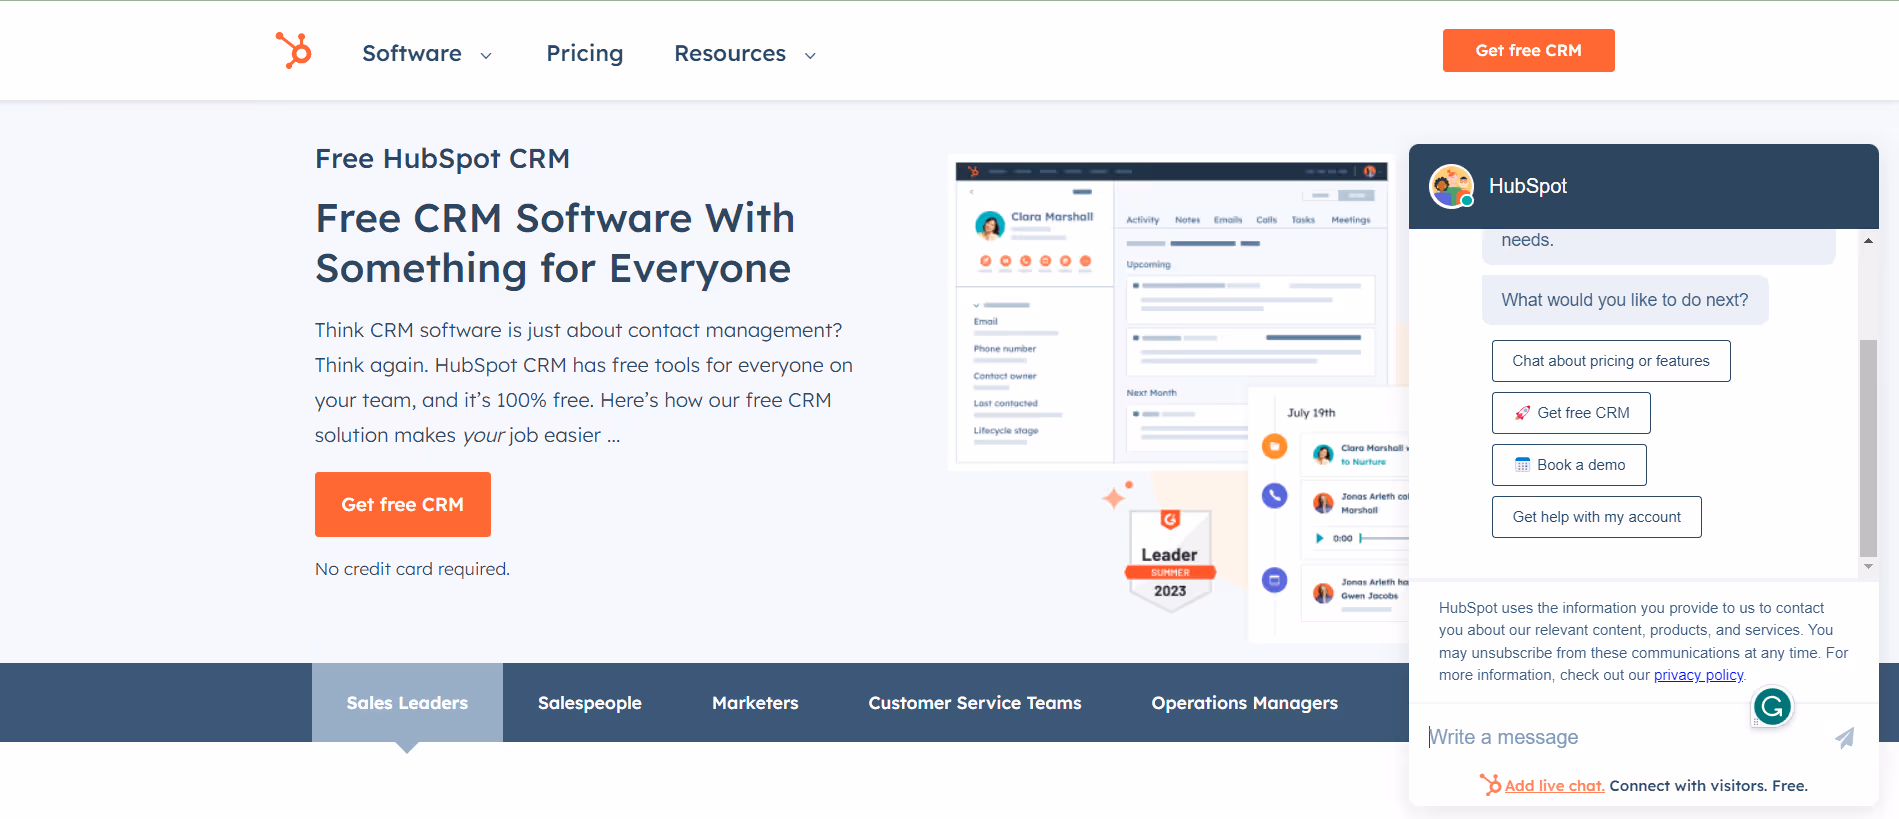Click the blue phone call timeline icon
The height and width of the screenshot is (819, 1899).
pos(1274,495)
